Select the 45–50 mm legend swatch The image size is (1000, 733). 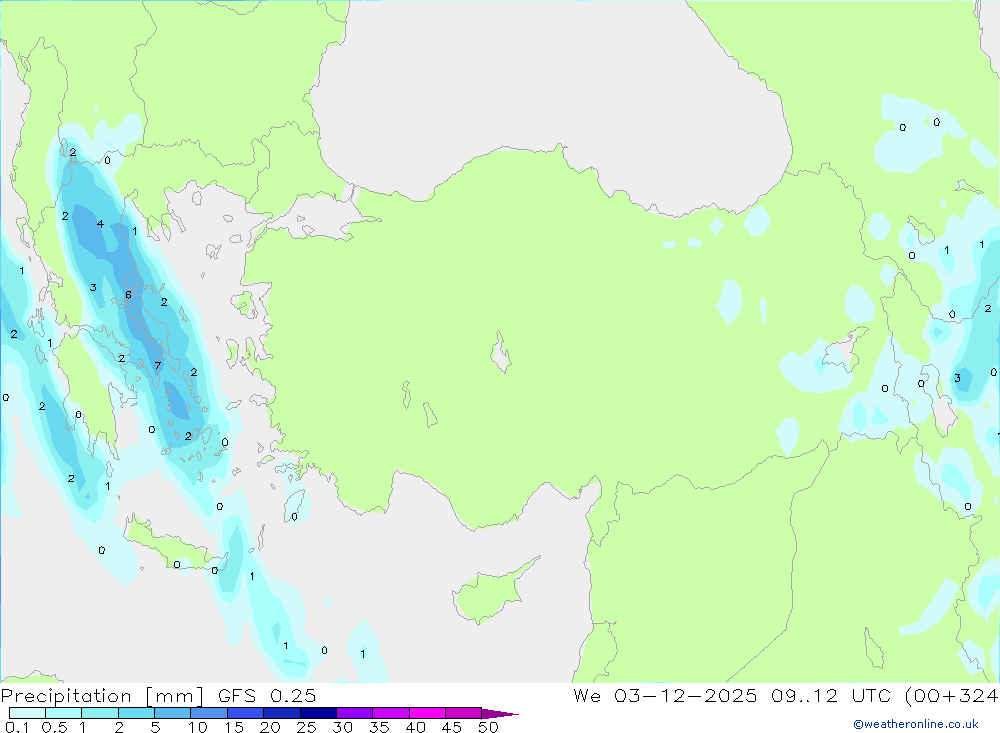464,713
